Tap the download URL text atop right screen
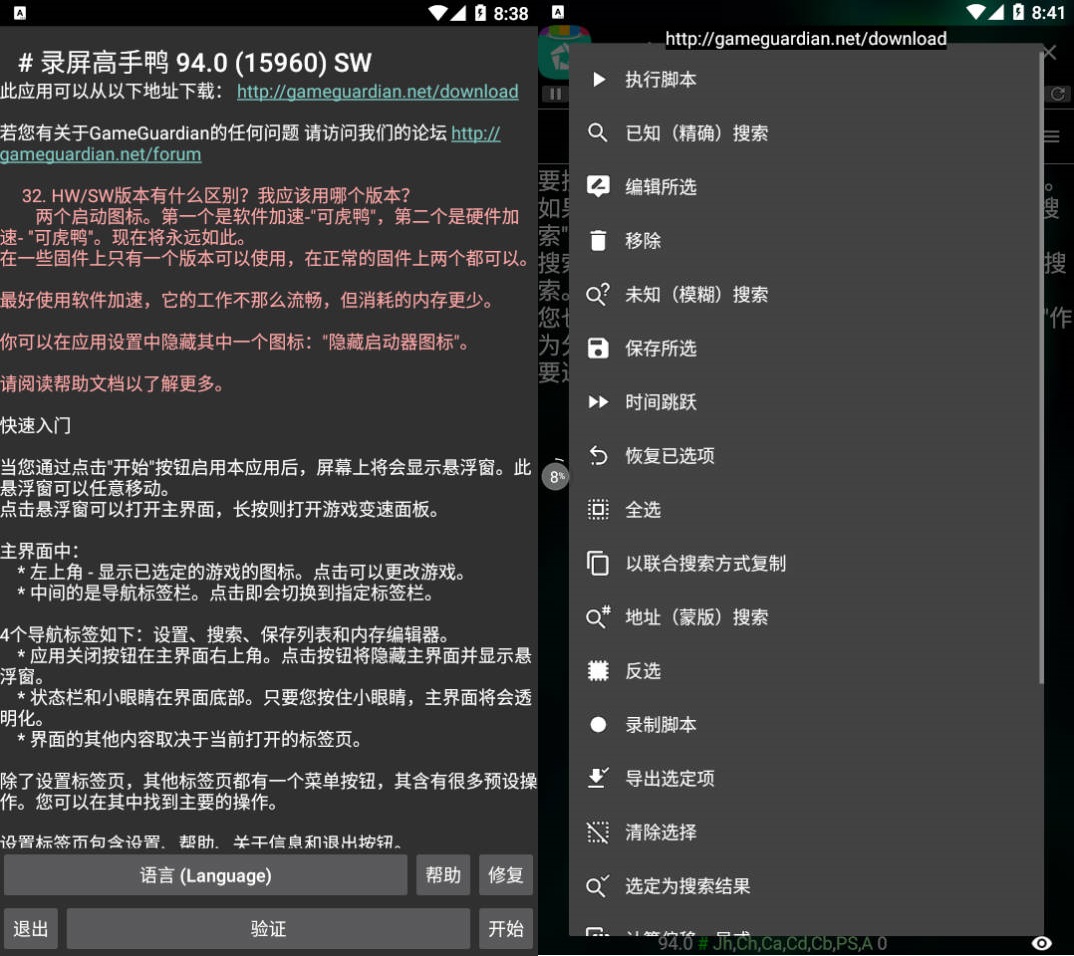 click(x=806, y=38)
